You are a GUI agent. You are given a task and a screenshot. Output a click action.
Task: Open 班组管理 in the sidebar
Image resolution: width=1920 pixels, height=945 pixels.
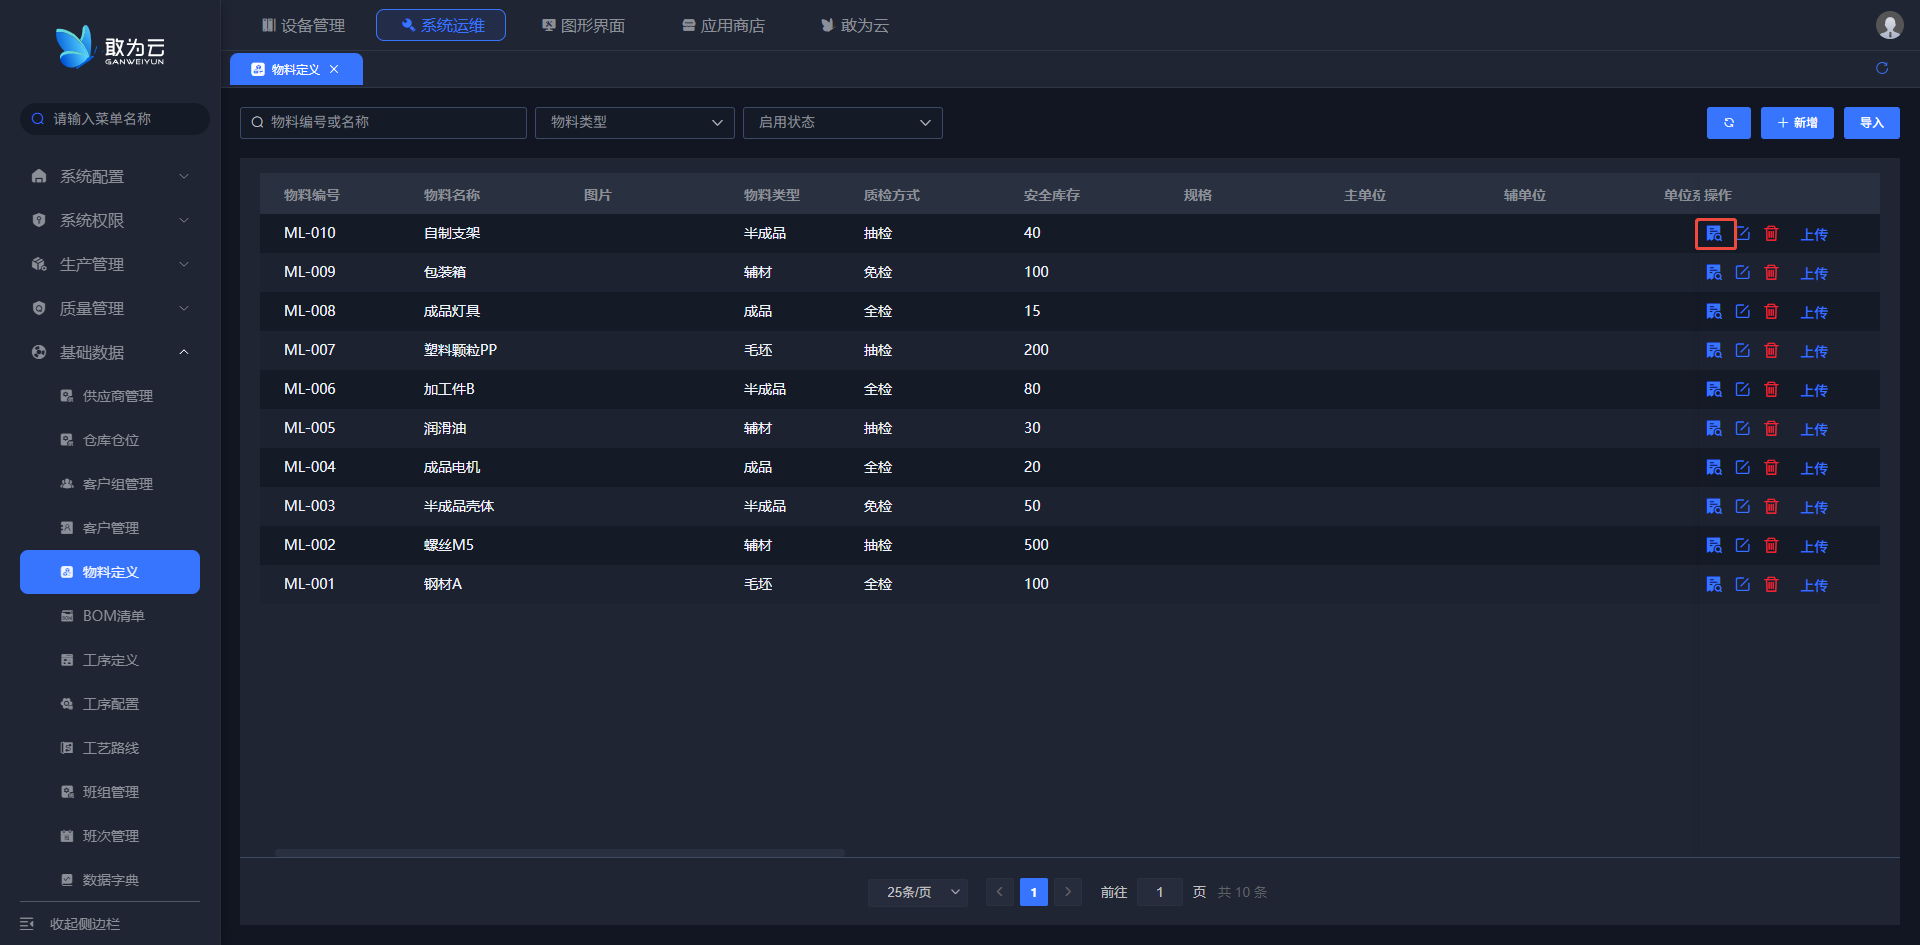[x=110, y=793]
